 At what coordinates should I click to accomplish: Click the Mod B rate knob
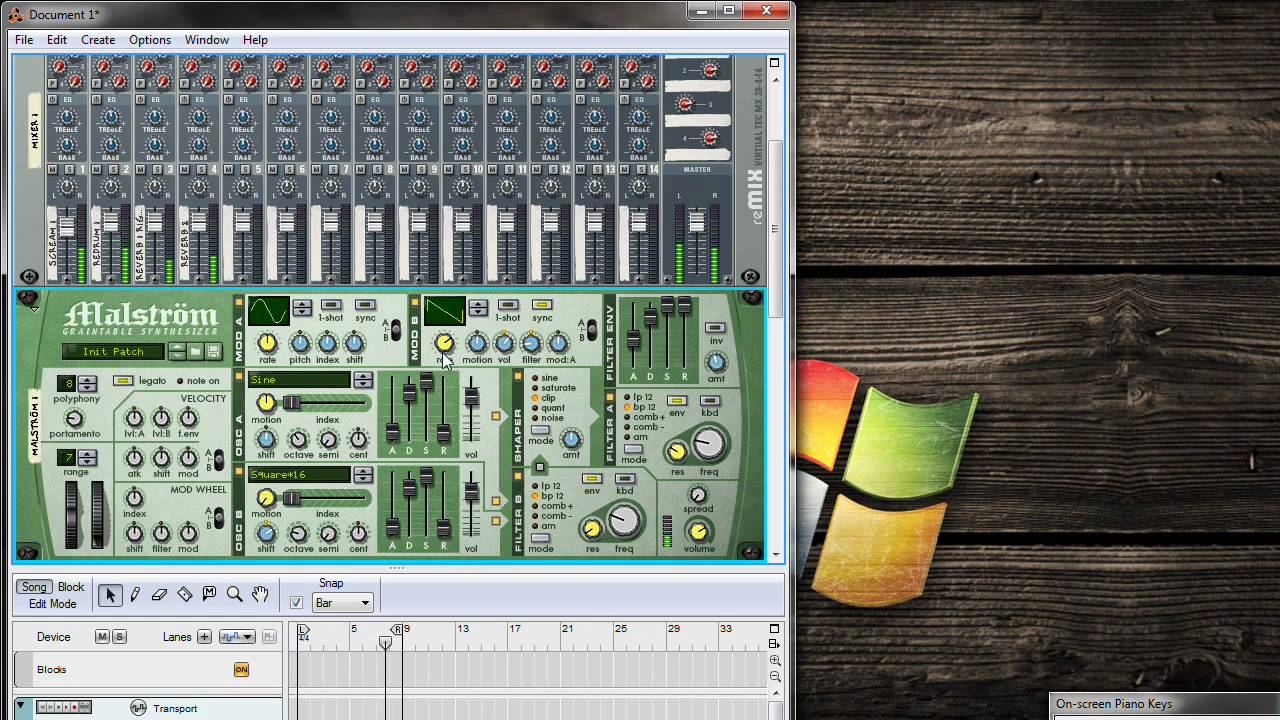(444, 344)
